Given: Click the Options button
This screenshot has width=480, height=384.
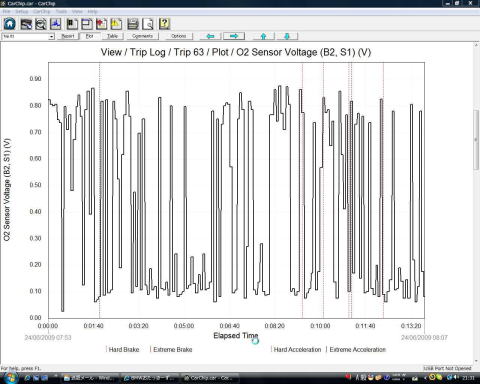Looking at the screenshot, I should coord(178,36).
